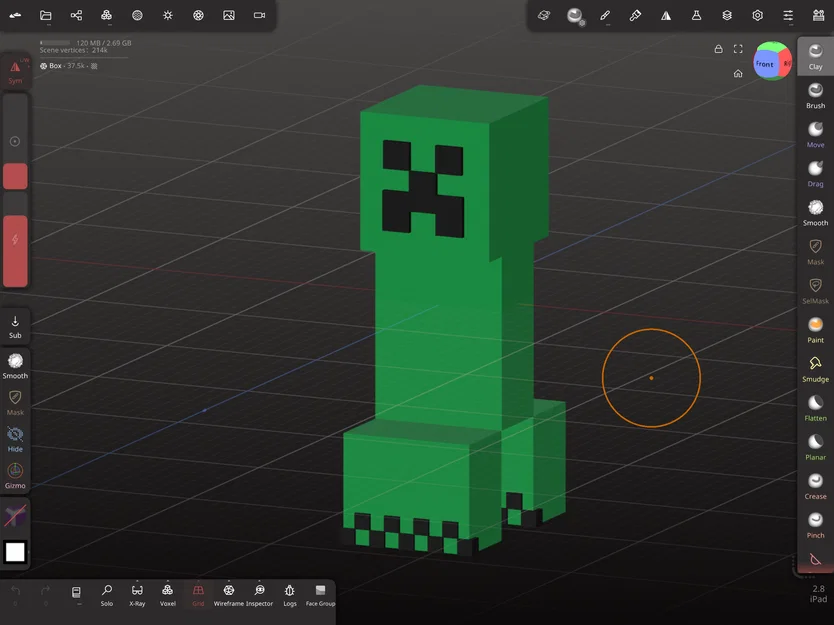
Task: Open the Stroke pencil menu
Action: [605, 15]
